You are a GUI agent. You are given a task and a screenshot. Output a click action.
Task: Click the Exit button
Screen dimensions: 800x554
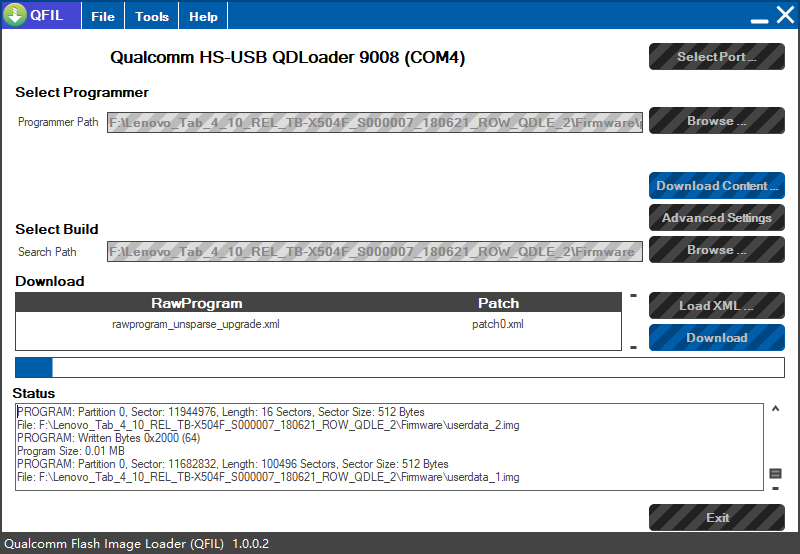coord(716,518)
